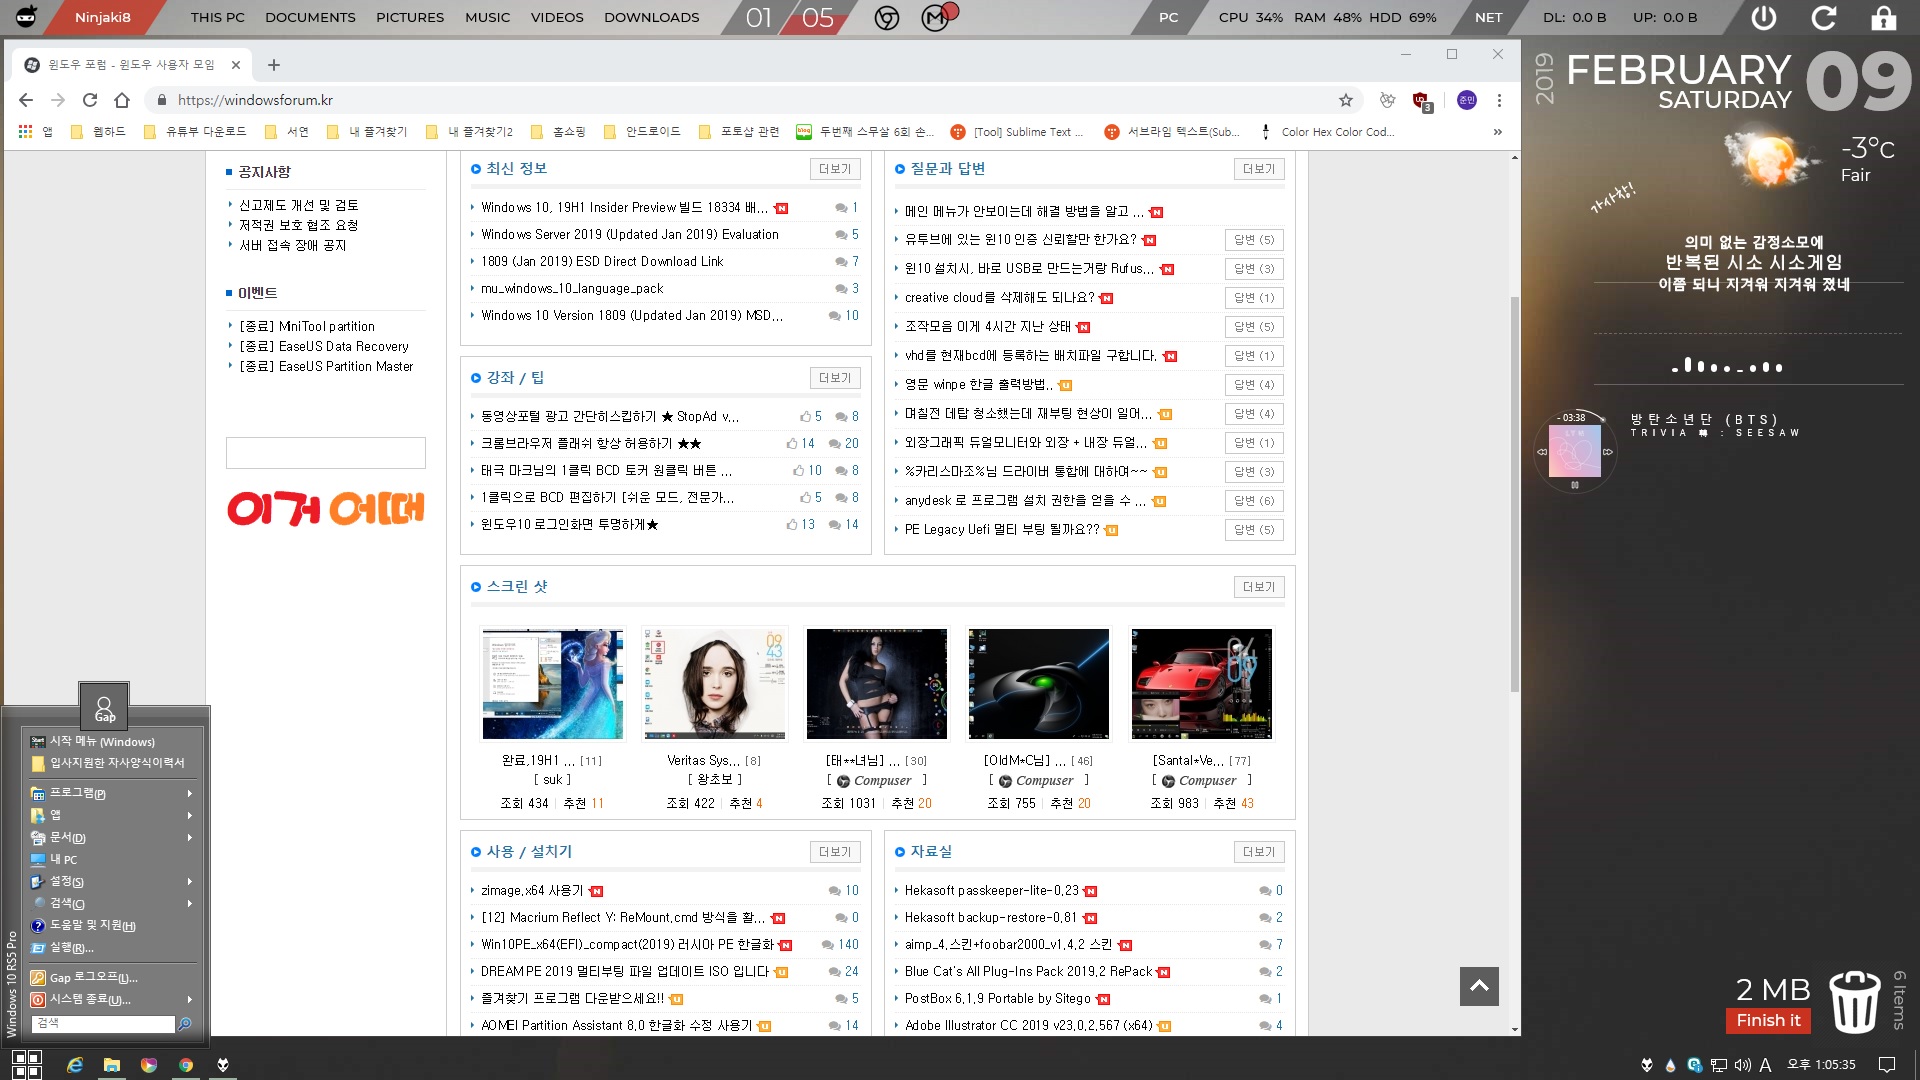1920x1080 pixels.
Task: Open the notification center icon
Action: (1887, 1065)
